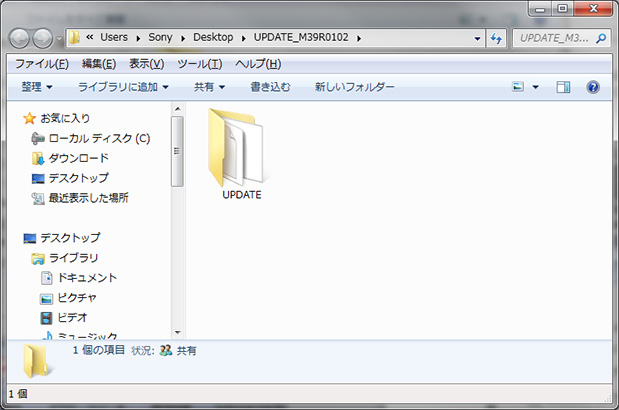Viewport: 619px width, 410px height.
Task: Click the 書き込む button
Action: [x=270, y=87]
